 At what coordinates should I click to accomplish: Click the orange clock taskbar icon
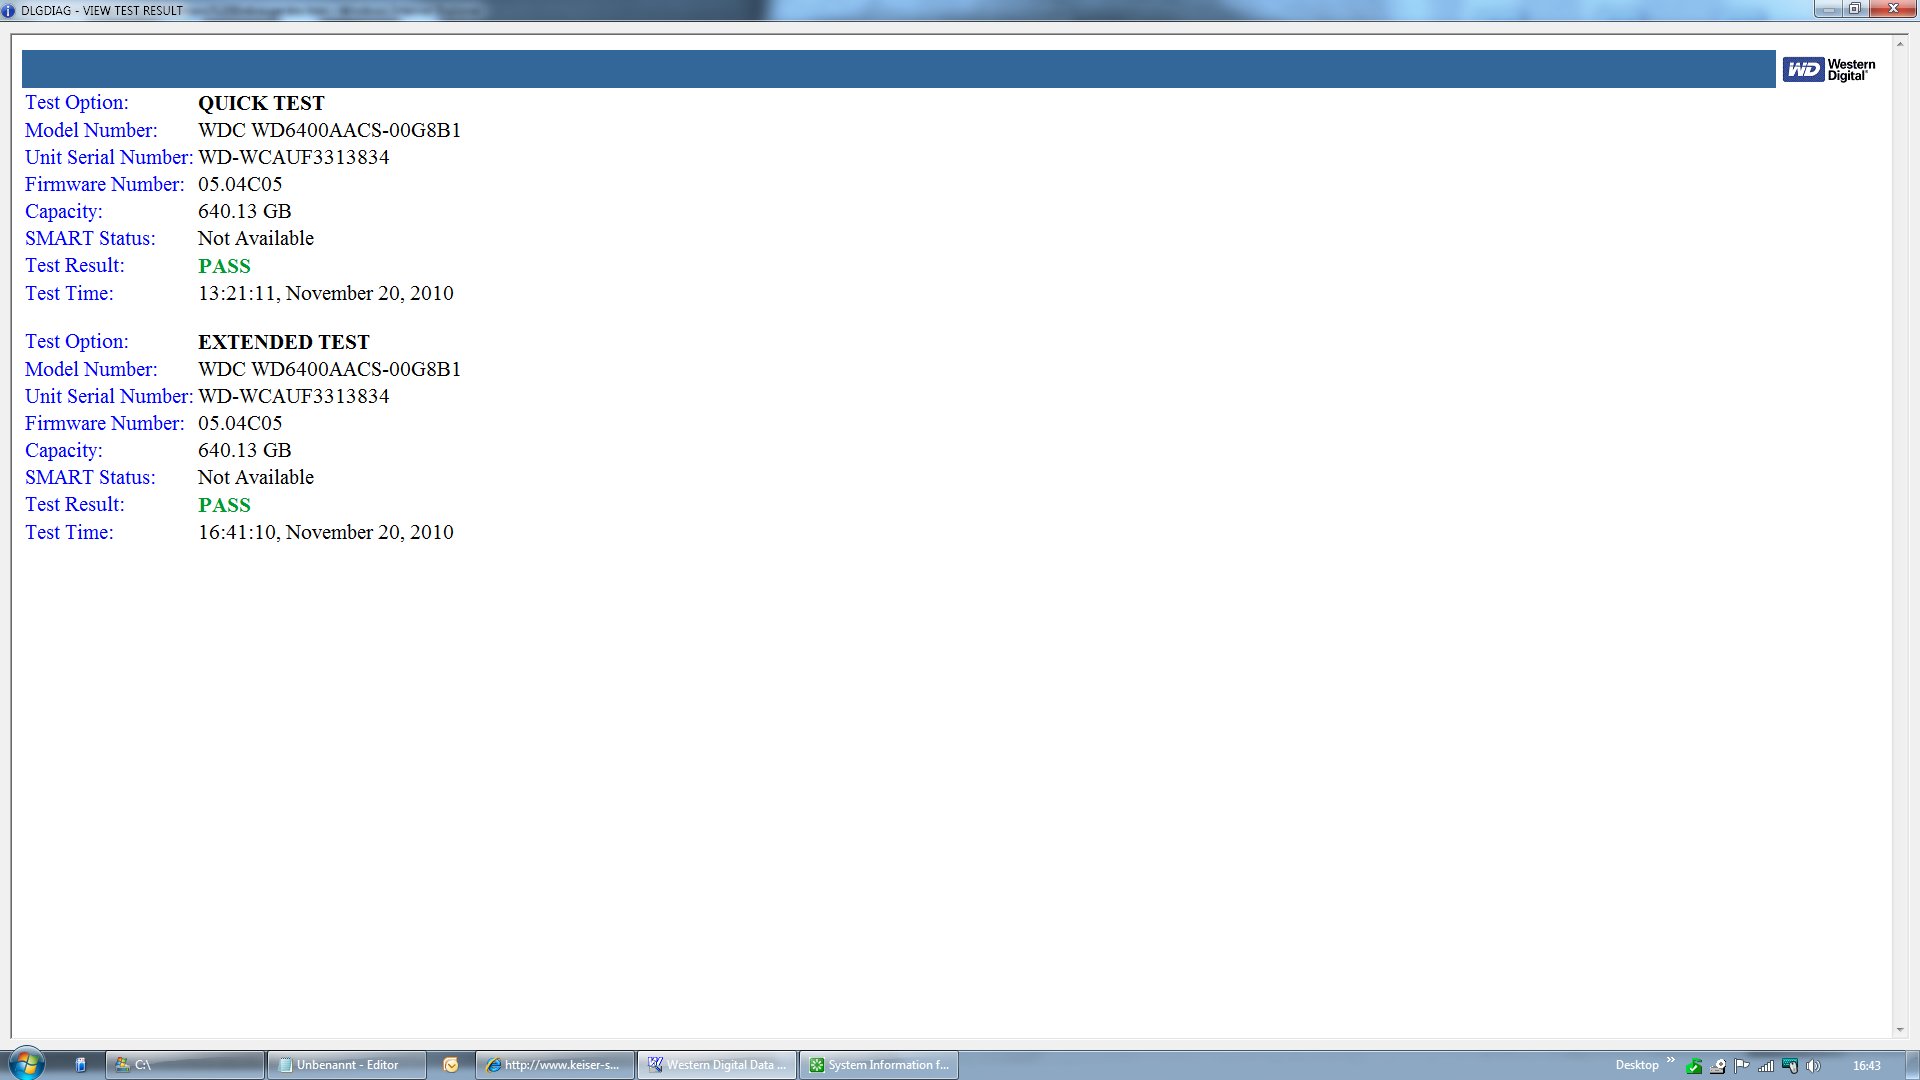pyautogui.click(x=451, y=1065)
